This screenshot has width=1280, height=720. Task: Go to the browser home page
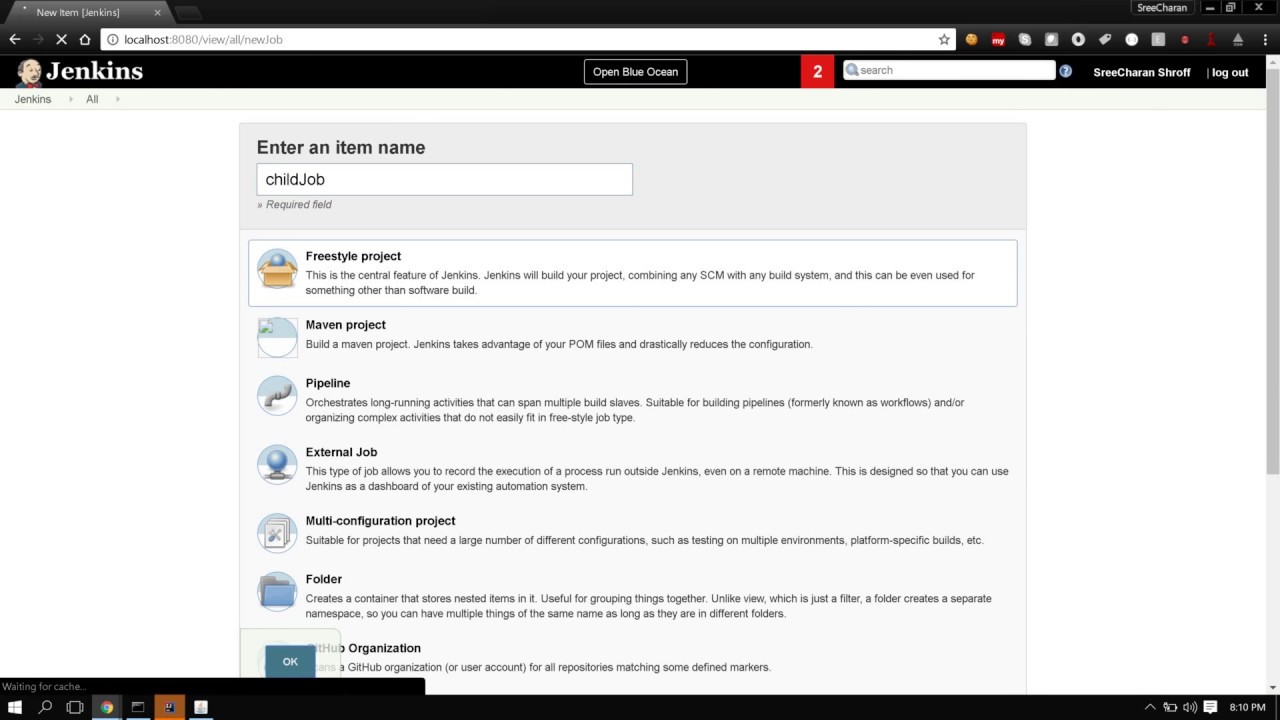[85, 39]
